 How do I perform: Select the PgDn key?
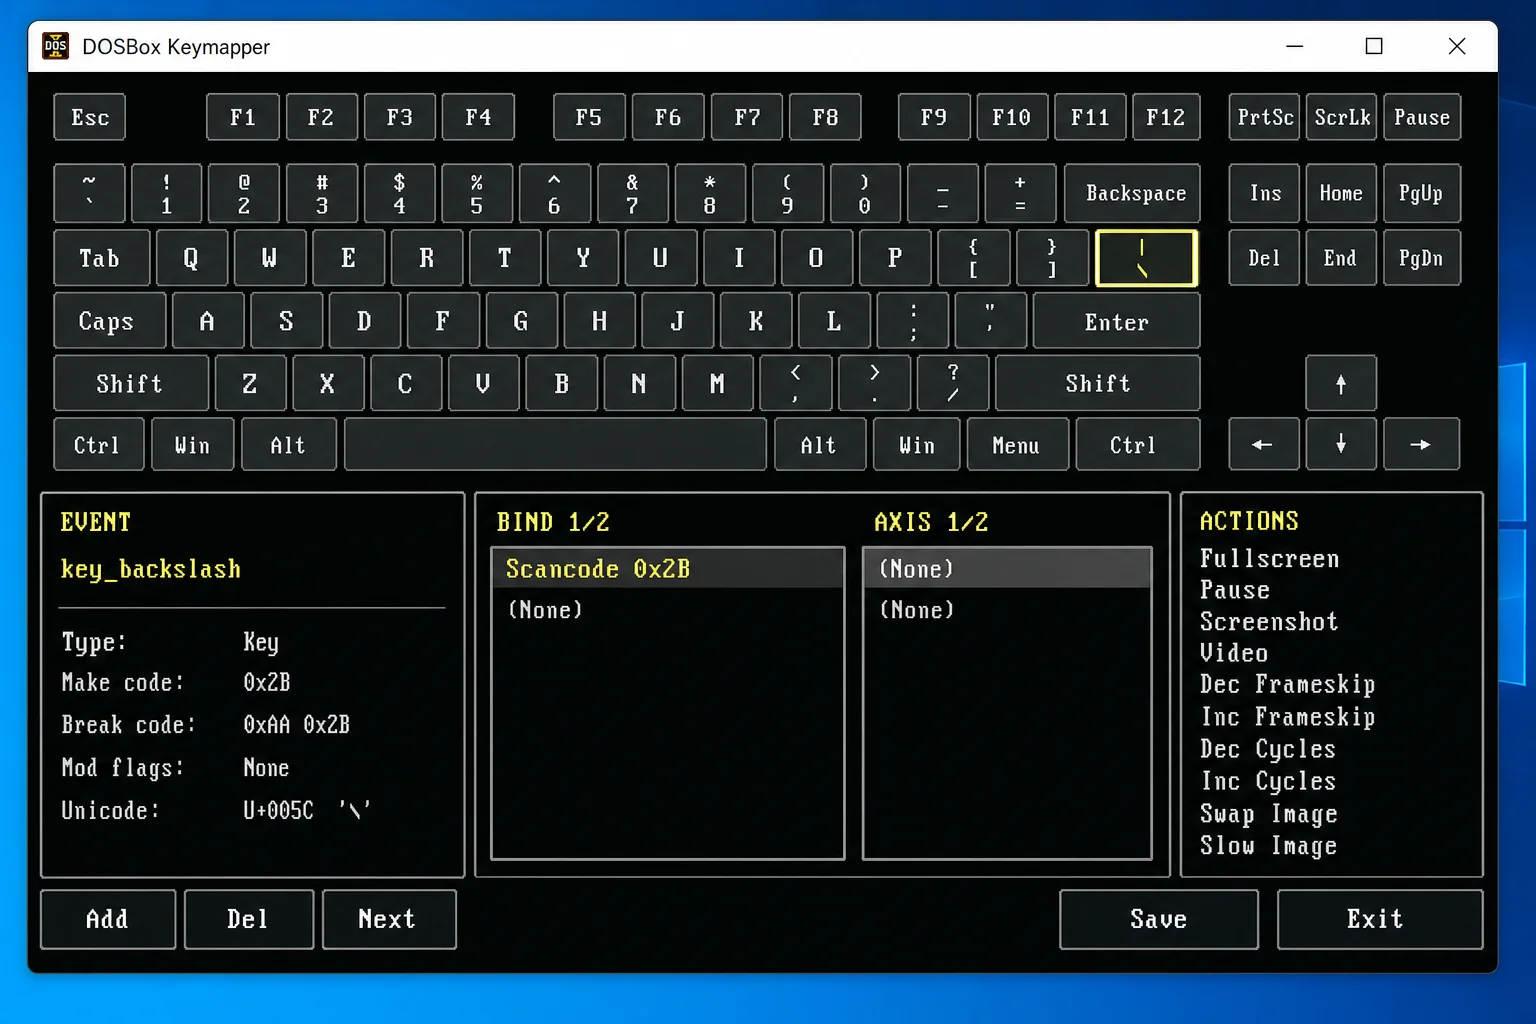coord(1422,258)
